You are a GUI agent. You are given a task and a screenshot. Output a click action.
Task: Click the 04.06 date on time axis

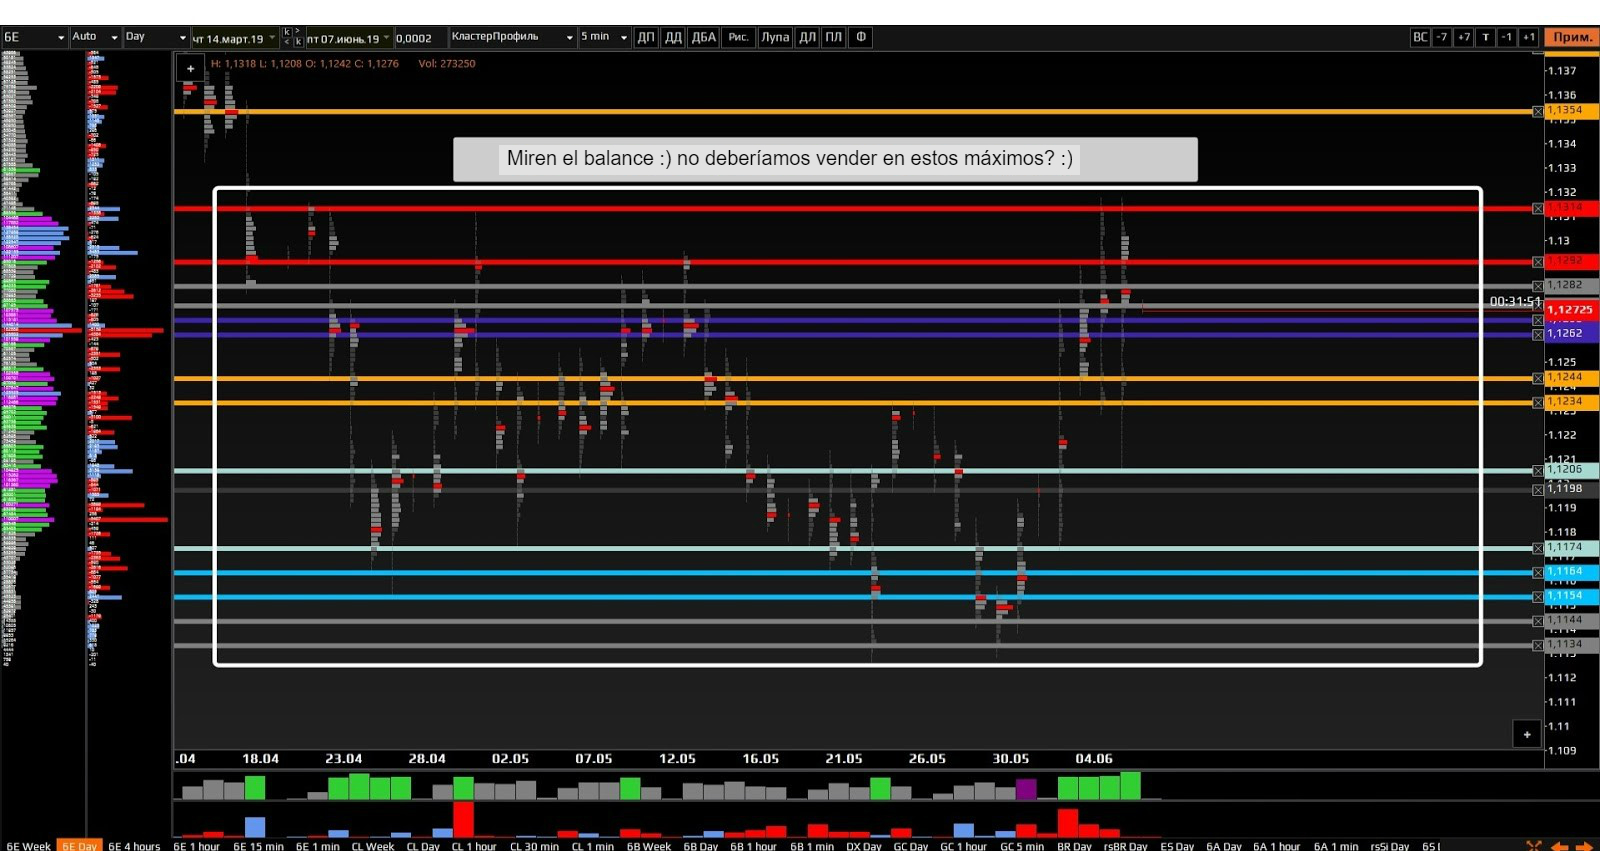point(1094,759)
